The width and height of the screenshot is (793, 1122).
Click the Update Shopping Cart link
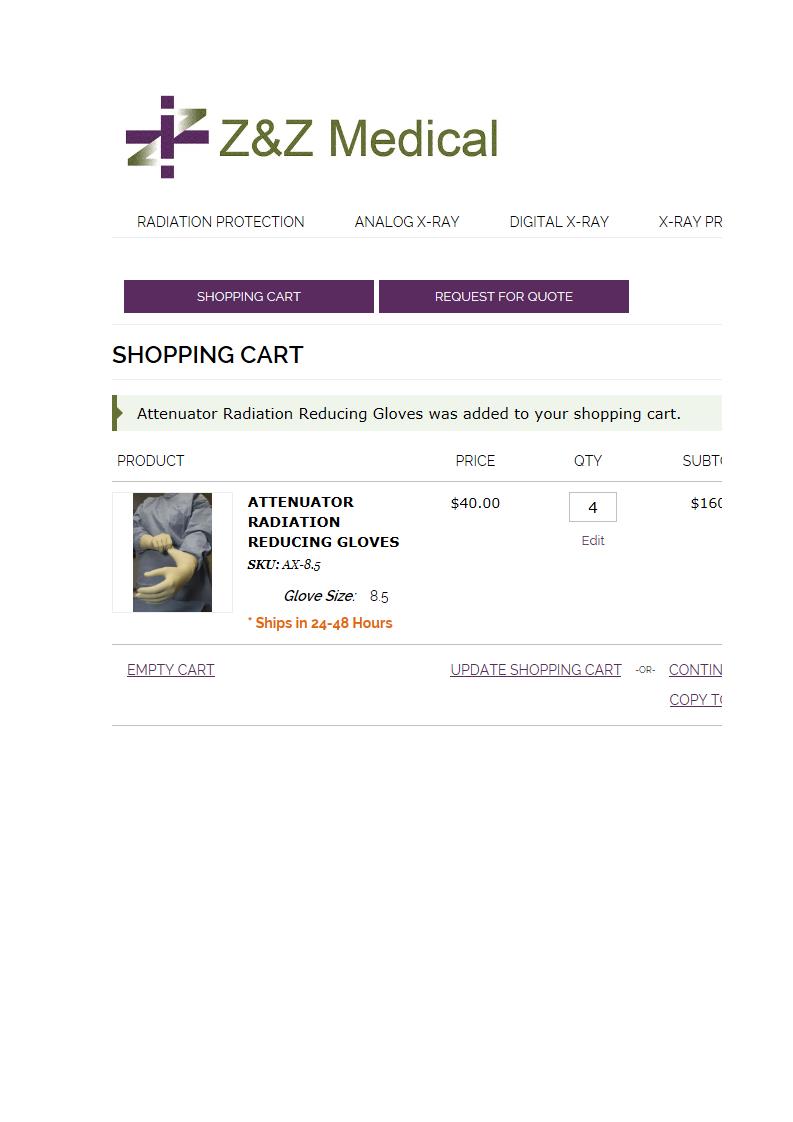point(536,670)
